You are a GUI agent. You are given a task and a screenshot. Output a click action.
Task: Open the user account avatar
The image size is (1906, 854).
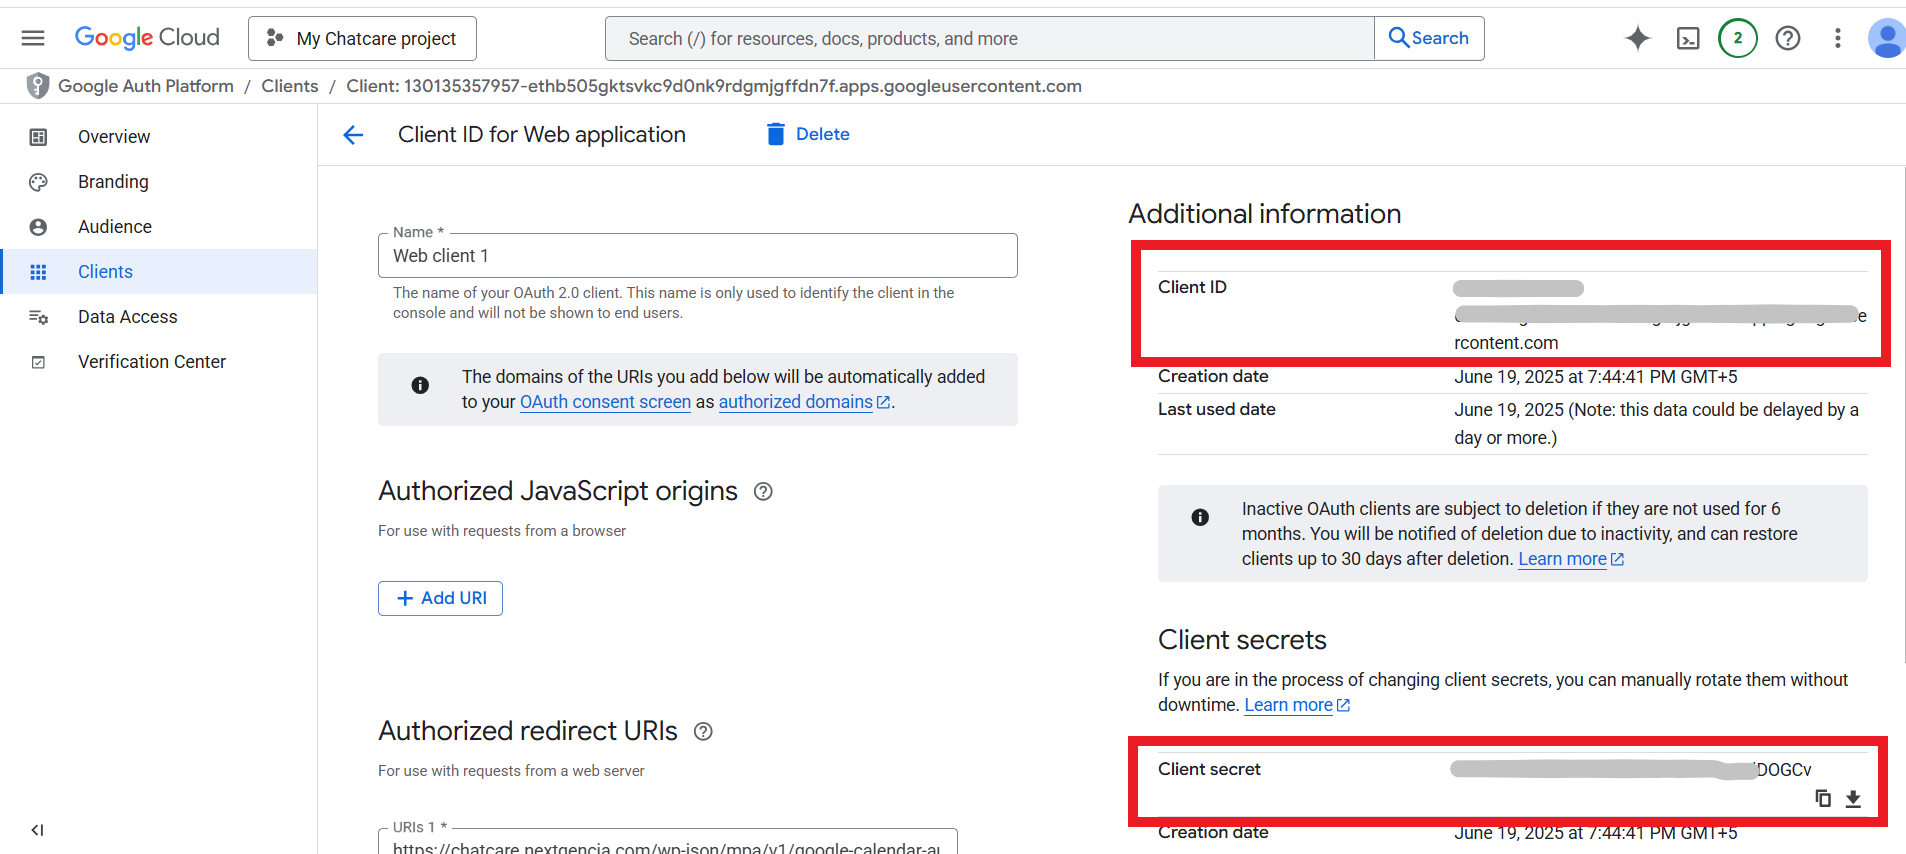point(1887,38)
